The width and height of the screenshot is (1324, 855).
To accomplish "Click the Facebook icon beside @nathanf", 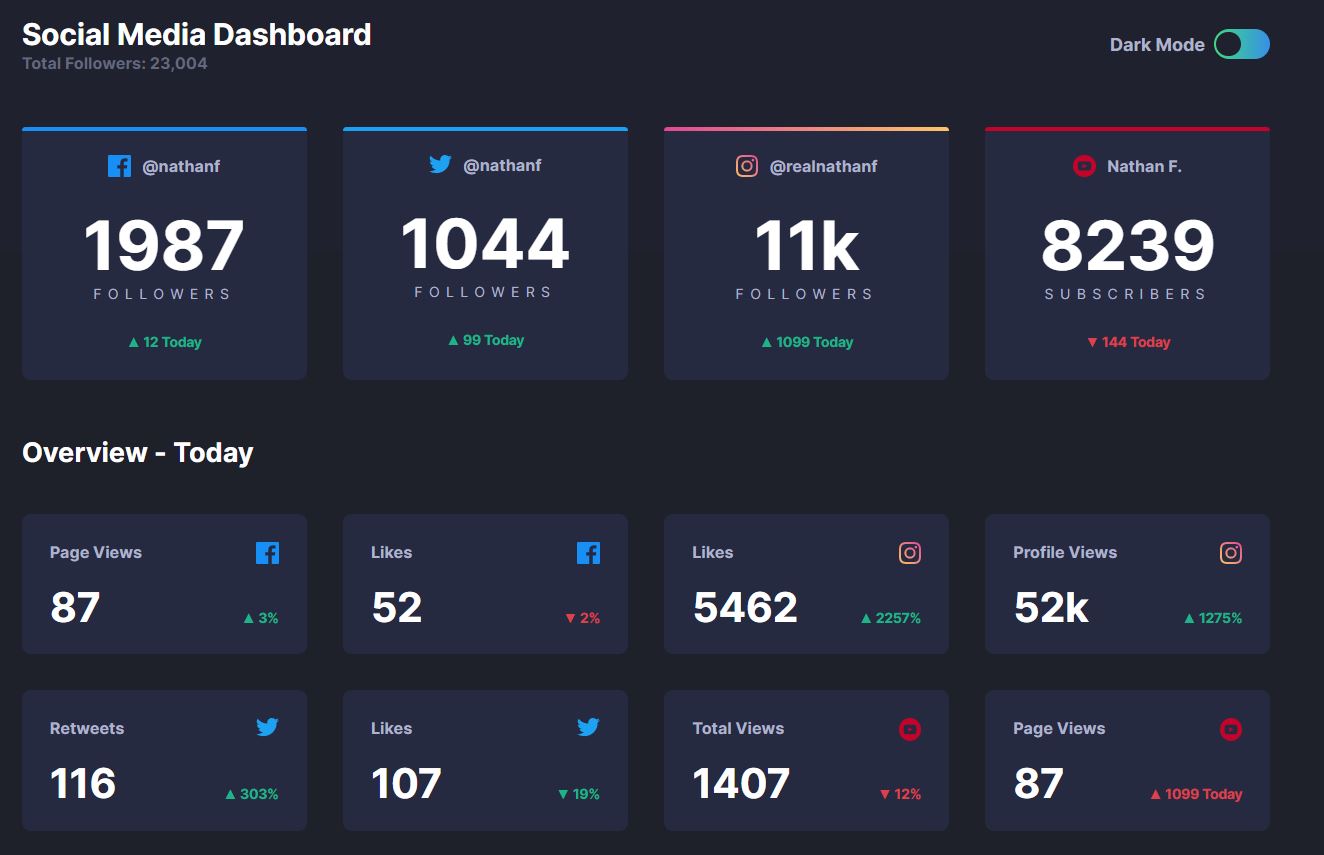I will tap(119, 166).
